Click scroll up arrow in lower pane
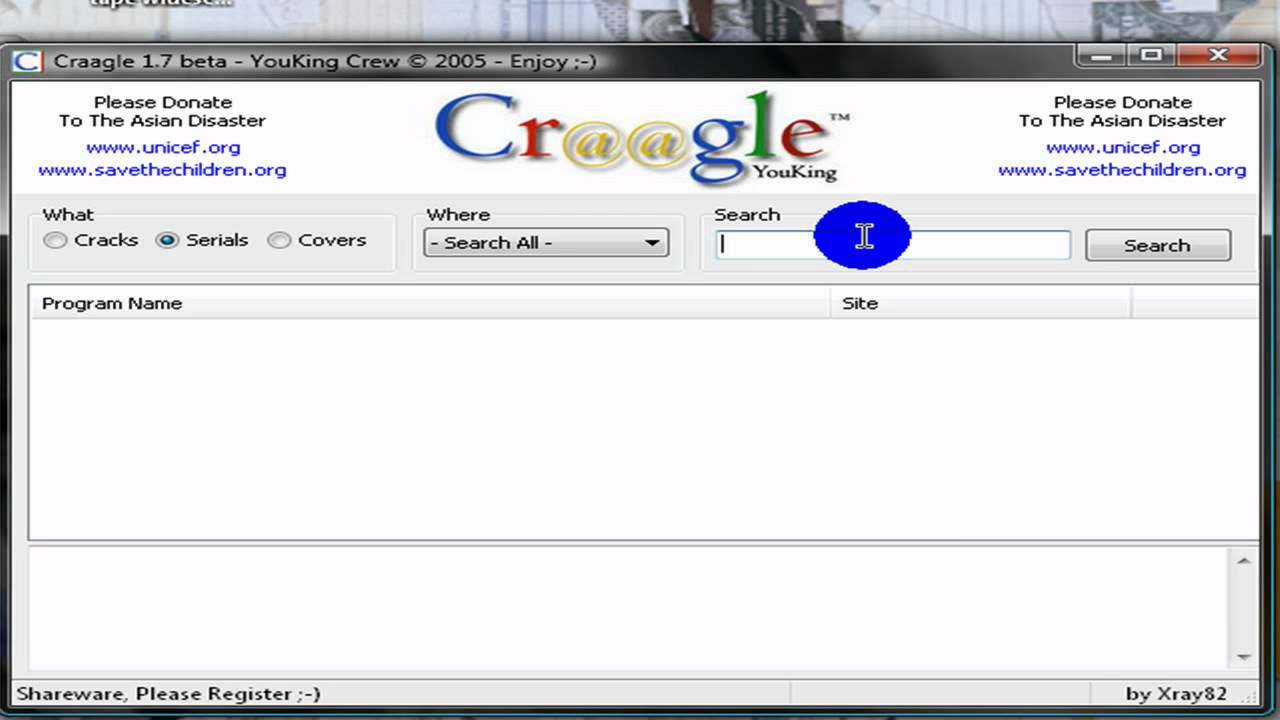This screenshot has height=720, width=1280. 1244,561
